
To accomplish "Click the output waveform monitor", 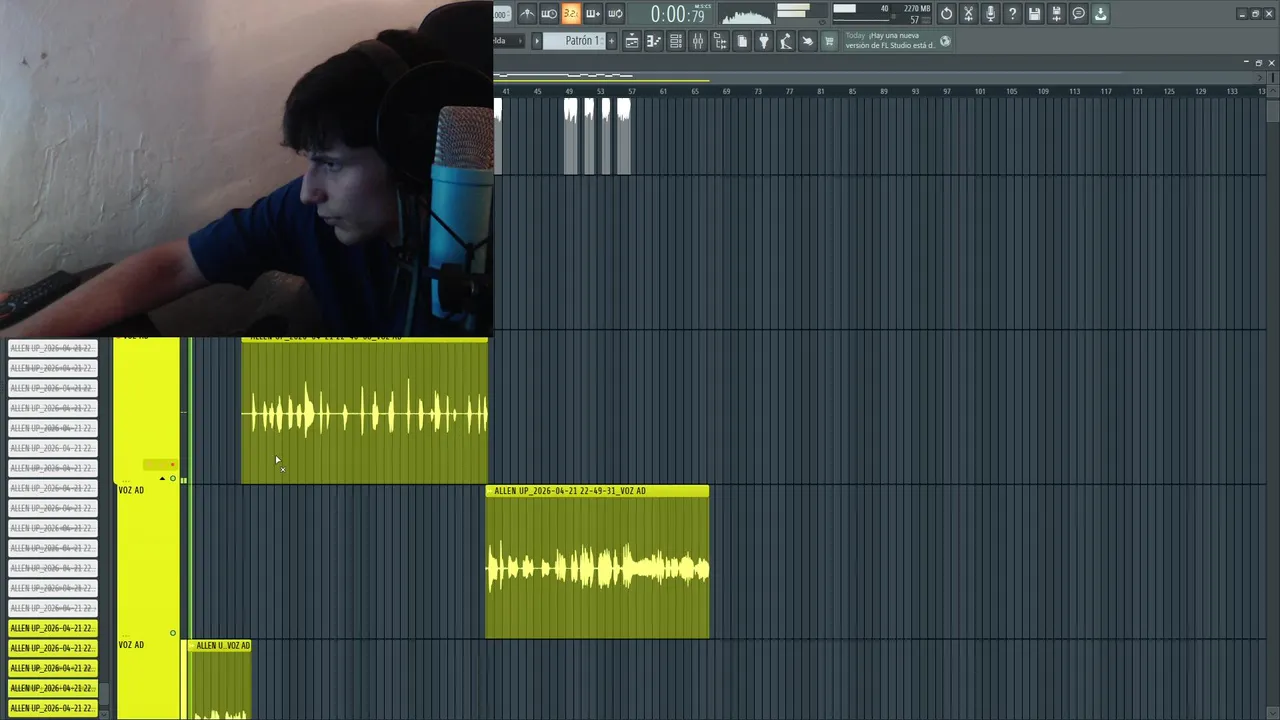I will click(744, 14).
